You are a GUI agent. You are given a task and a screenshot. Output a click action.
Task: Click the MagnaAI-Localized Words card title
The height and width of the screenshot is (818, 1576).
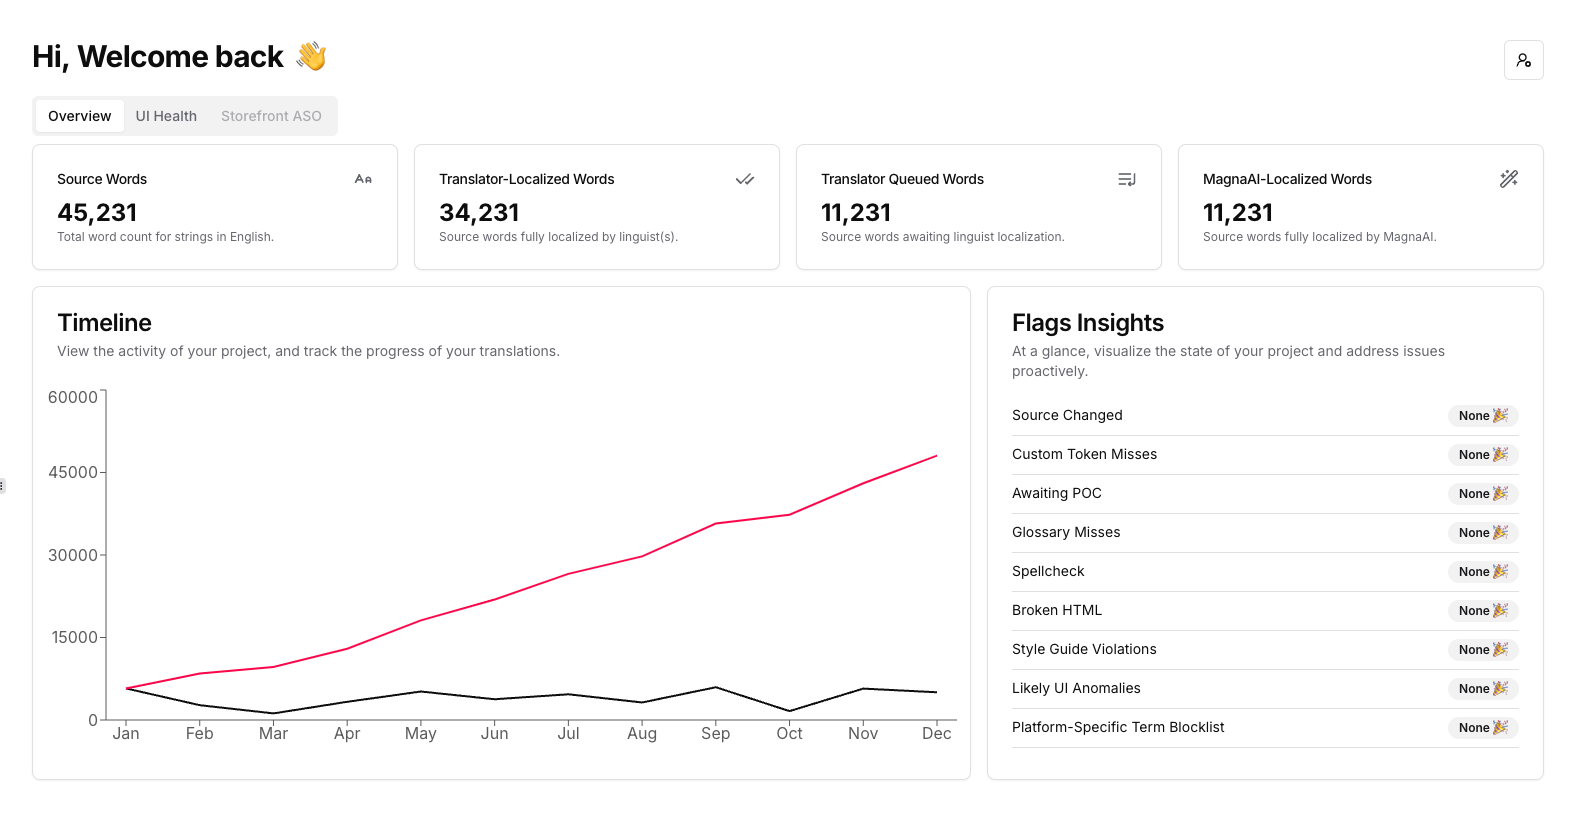click(1287, 179)
